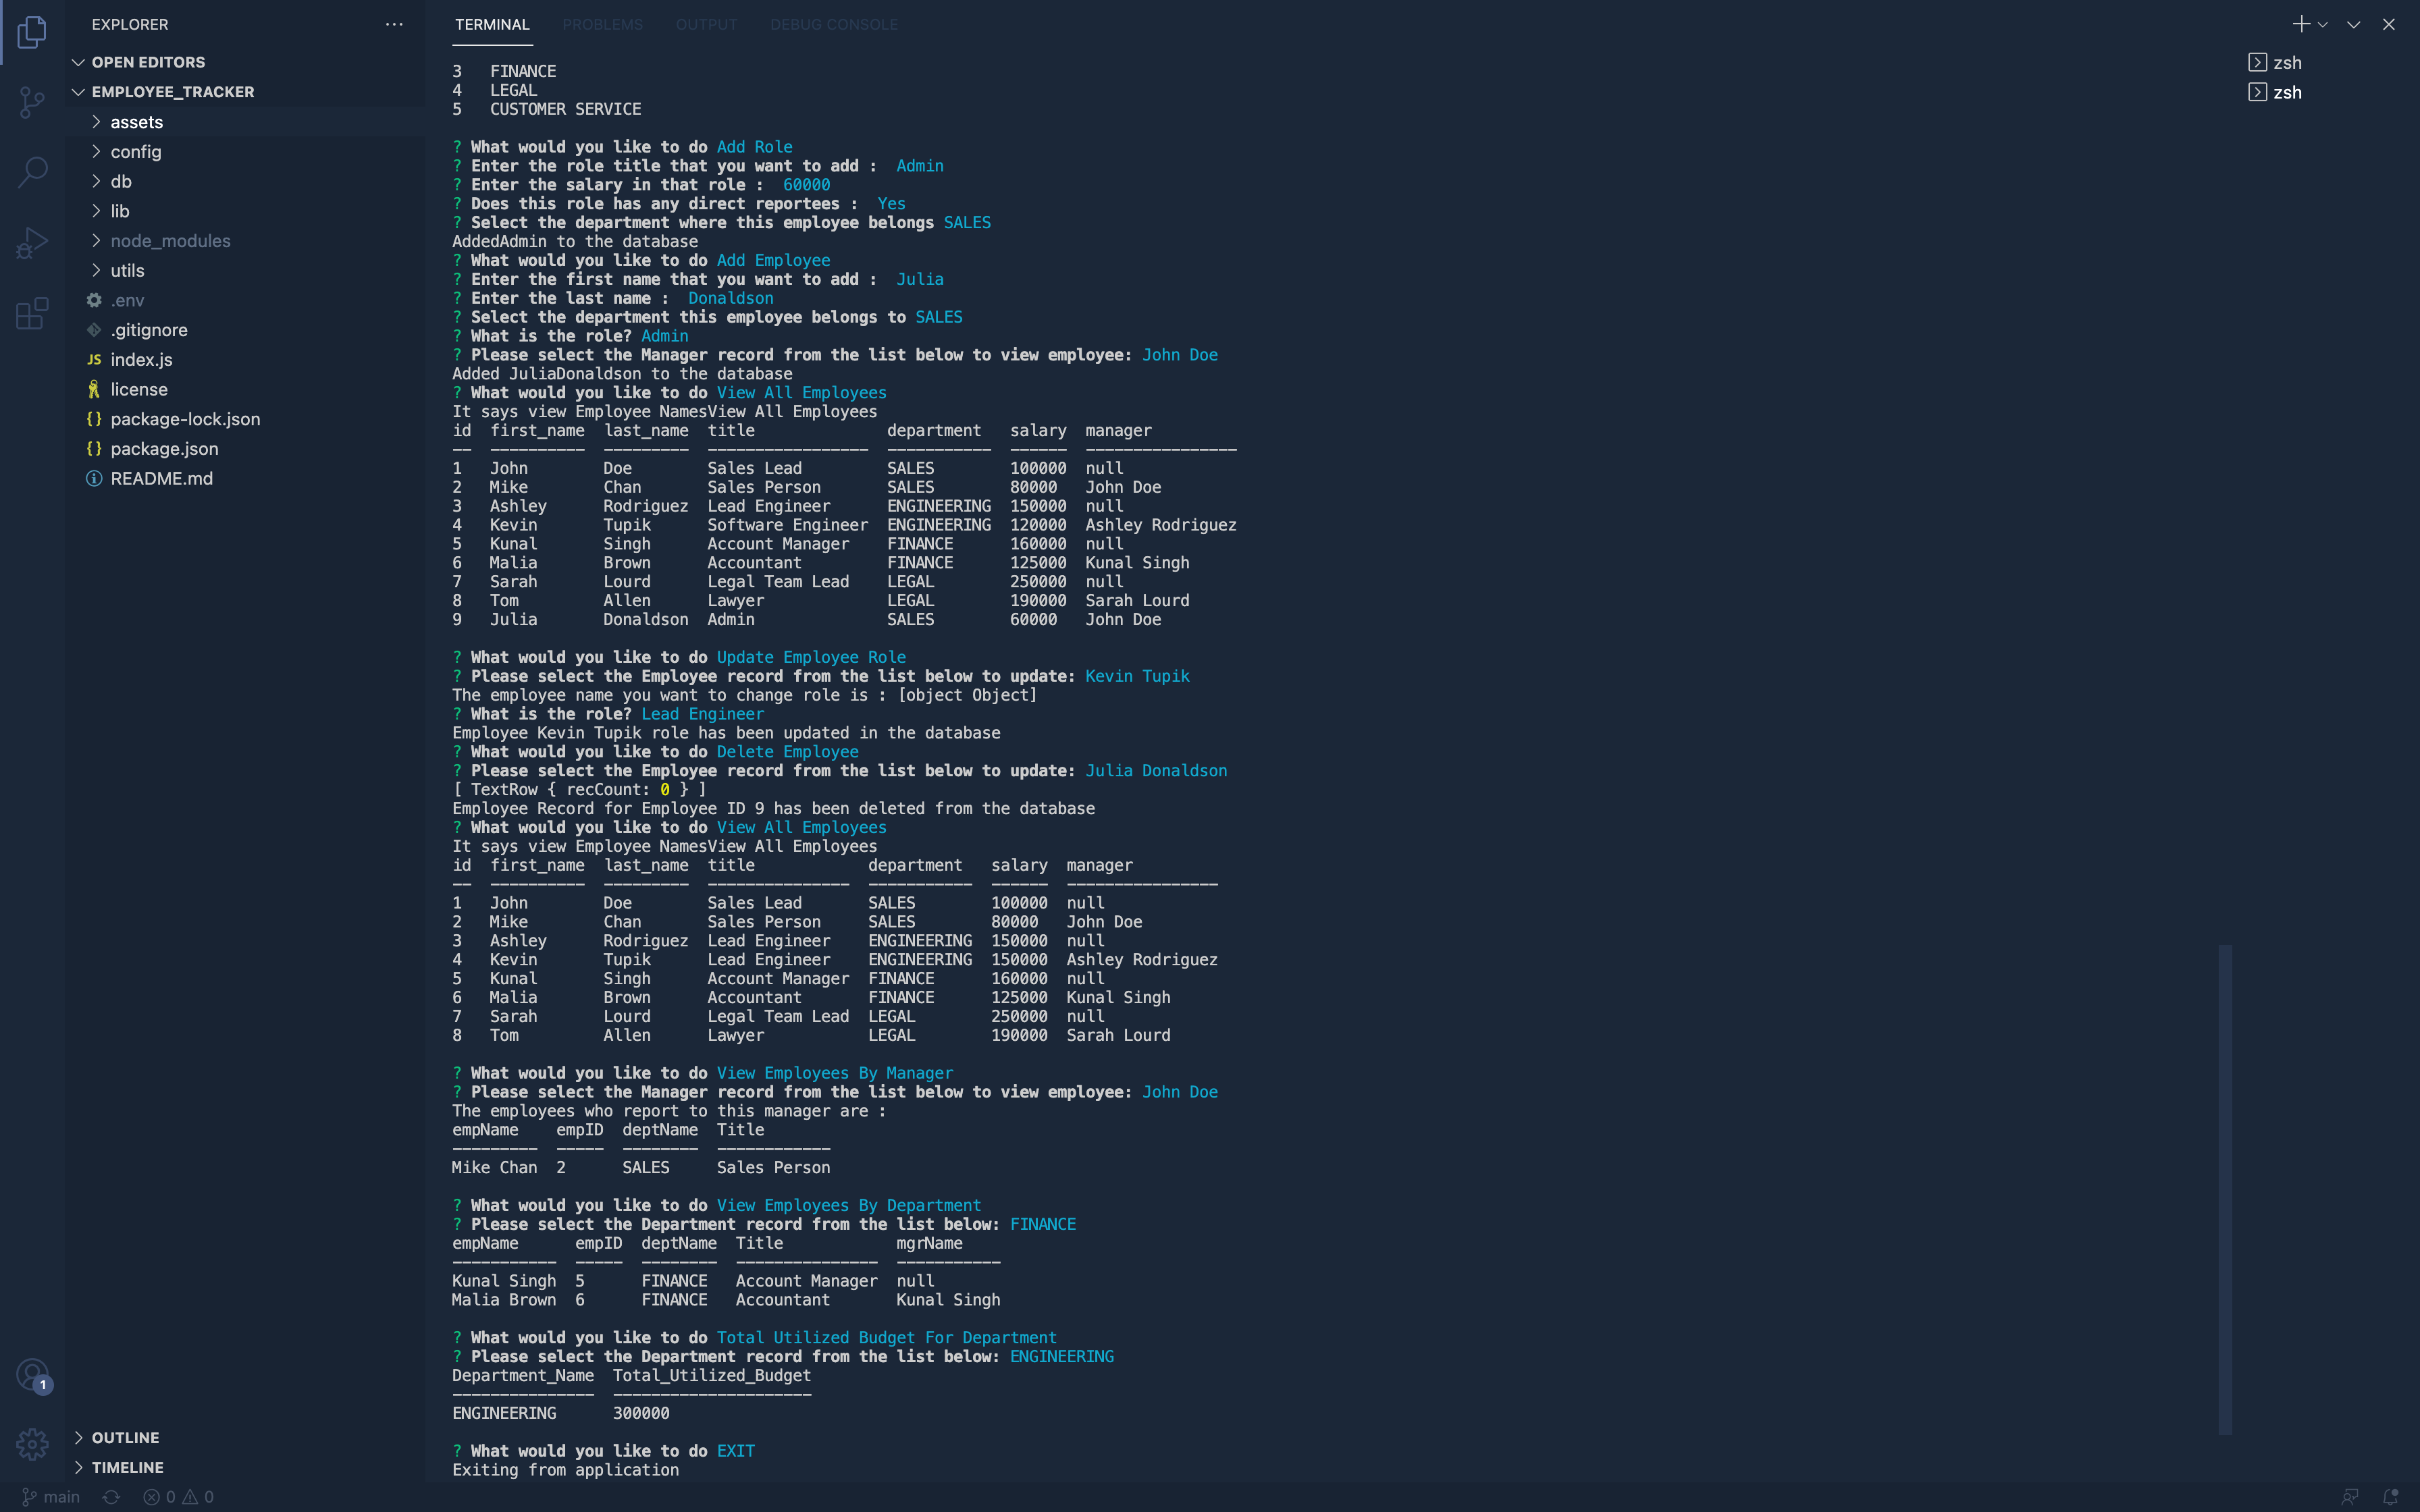Click the 'Delete Employee' terminal text
The height and width of the screenshot is (1512, 2420).
pos(787,752)
